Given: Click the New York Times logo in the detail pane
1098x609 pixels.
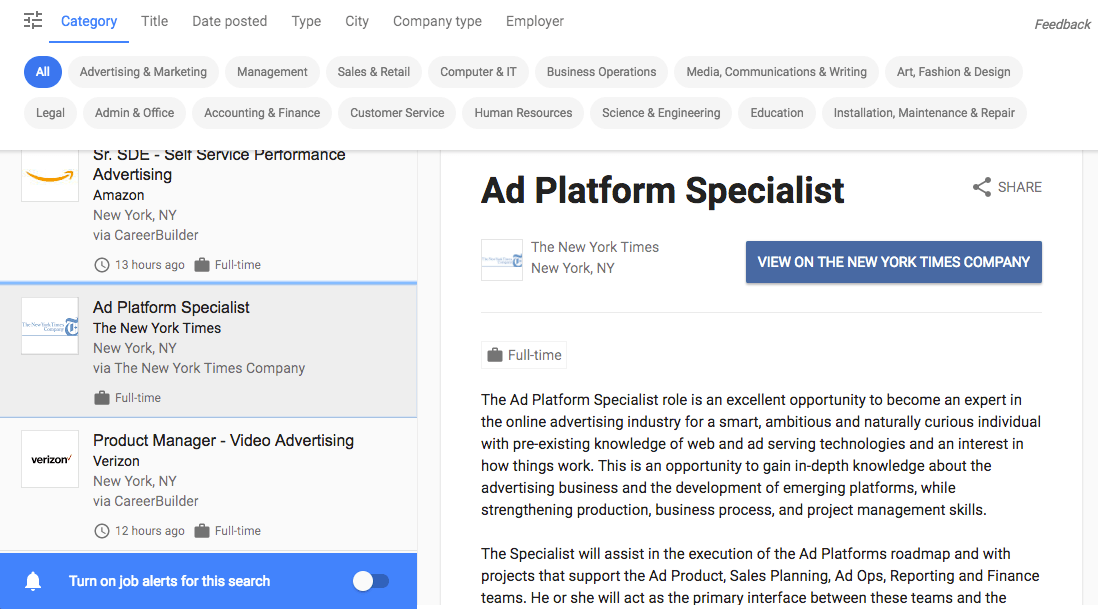Looking at the screenshot, I should pos(502,260).
